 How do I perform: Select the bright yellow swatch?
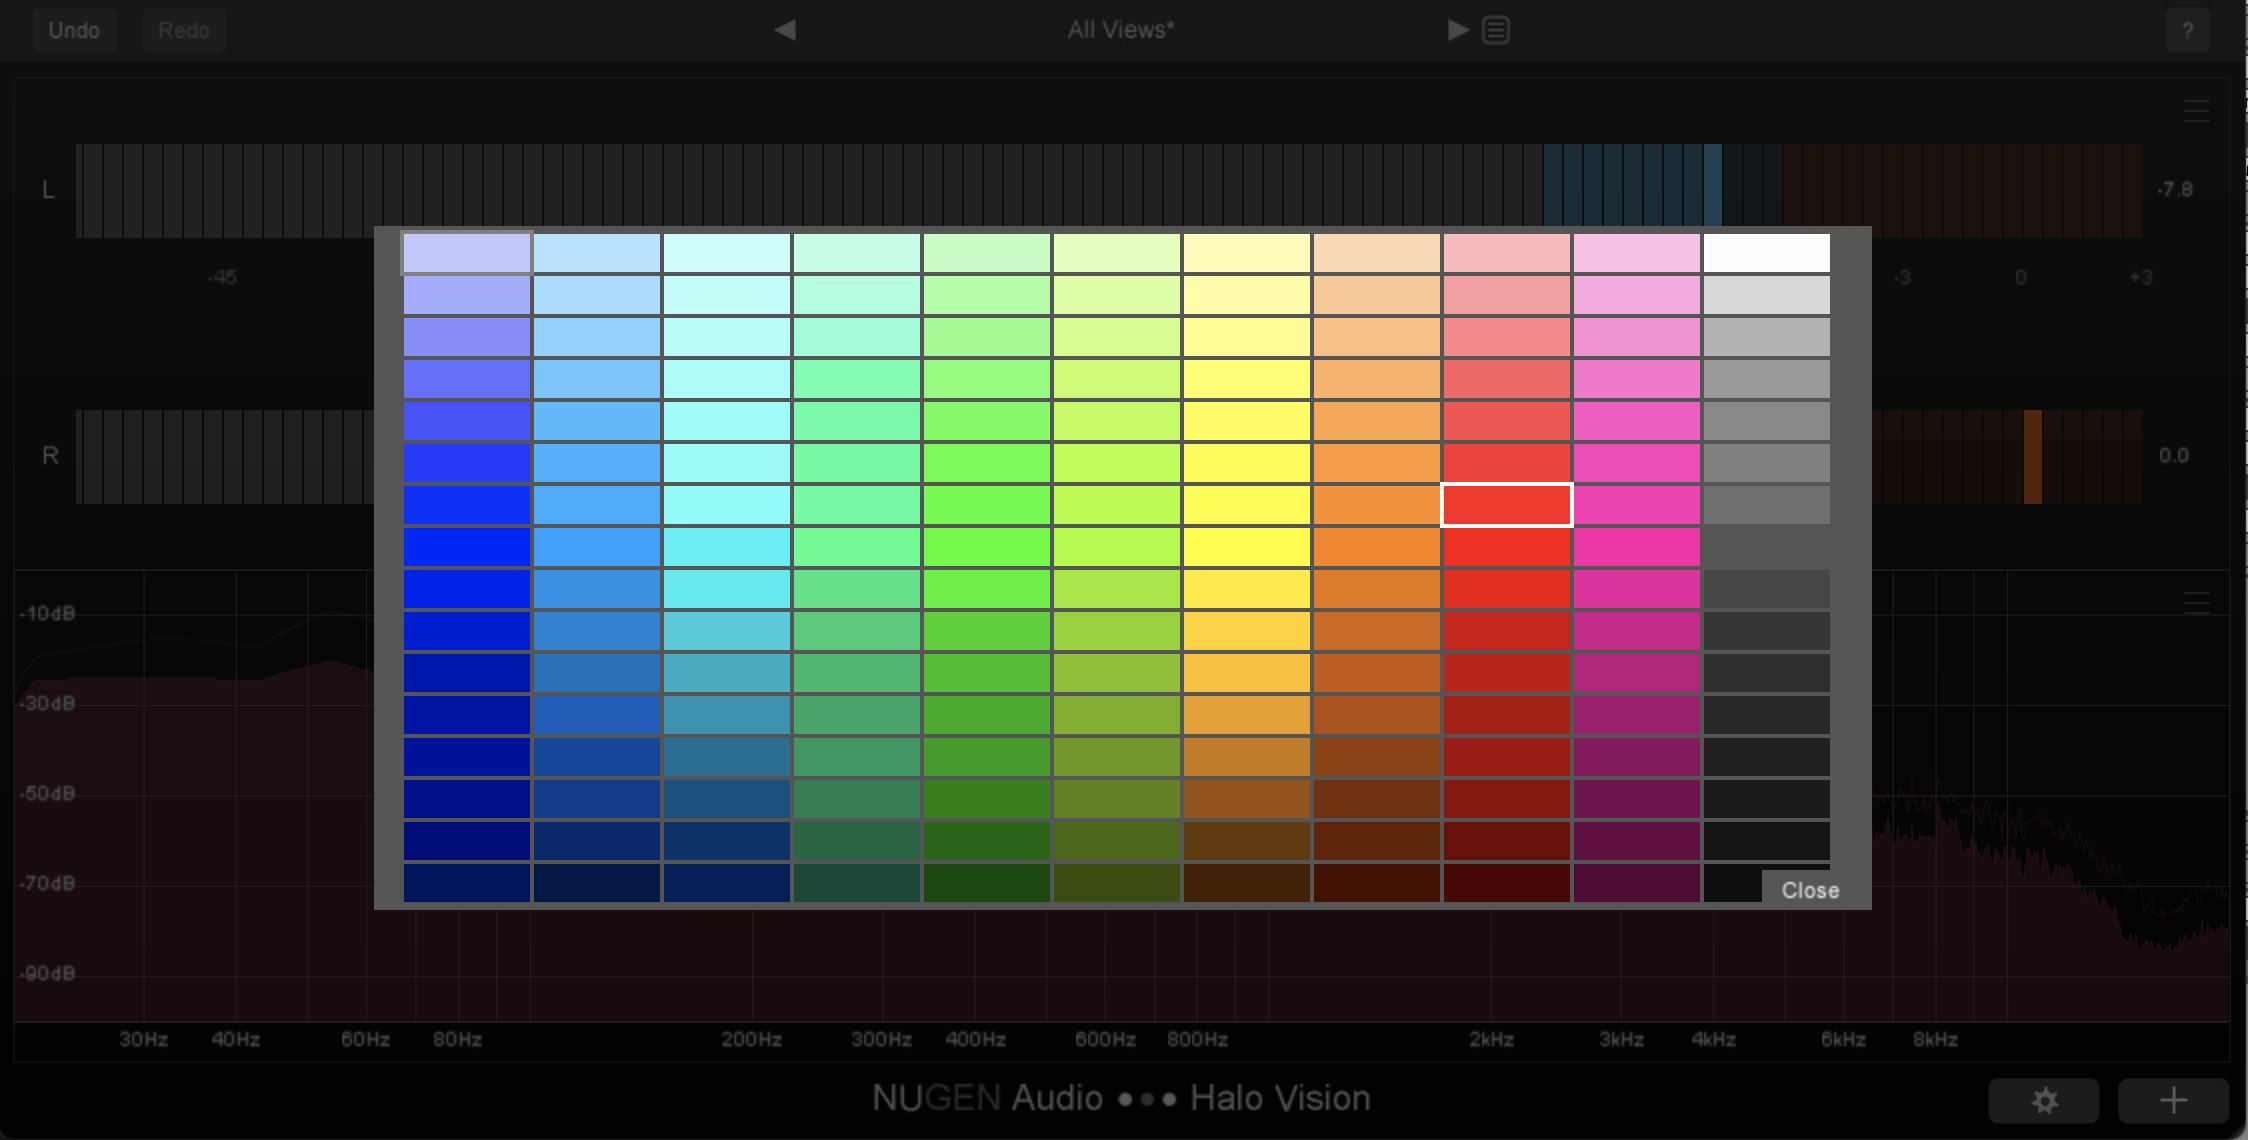1246,547
